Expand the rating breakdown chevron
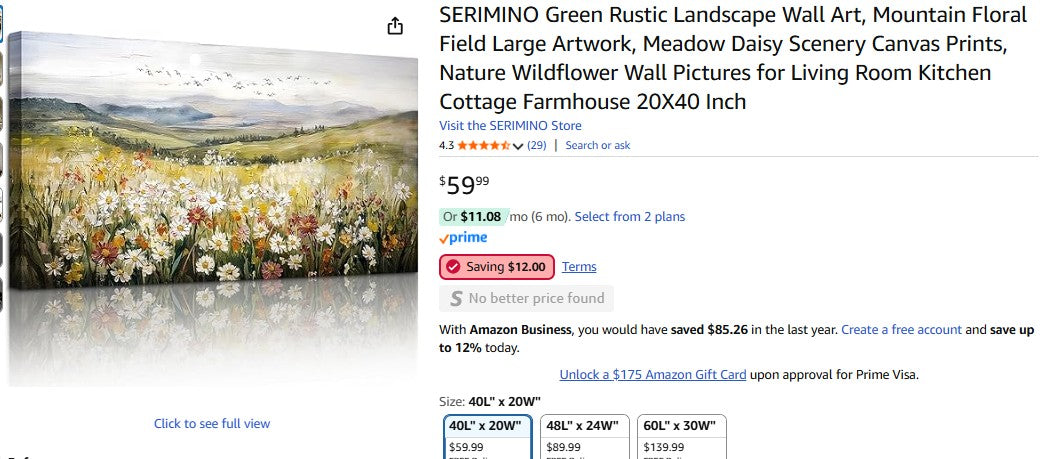Viewport: 1053px width, 459px height. click(x=518, y=146)
